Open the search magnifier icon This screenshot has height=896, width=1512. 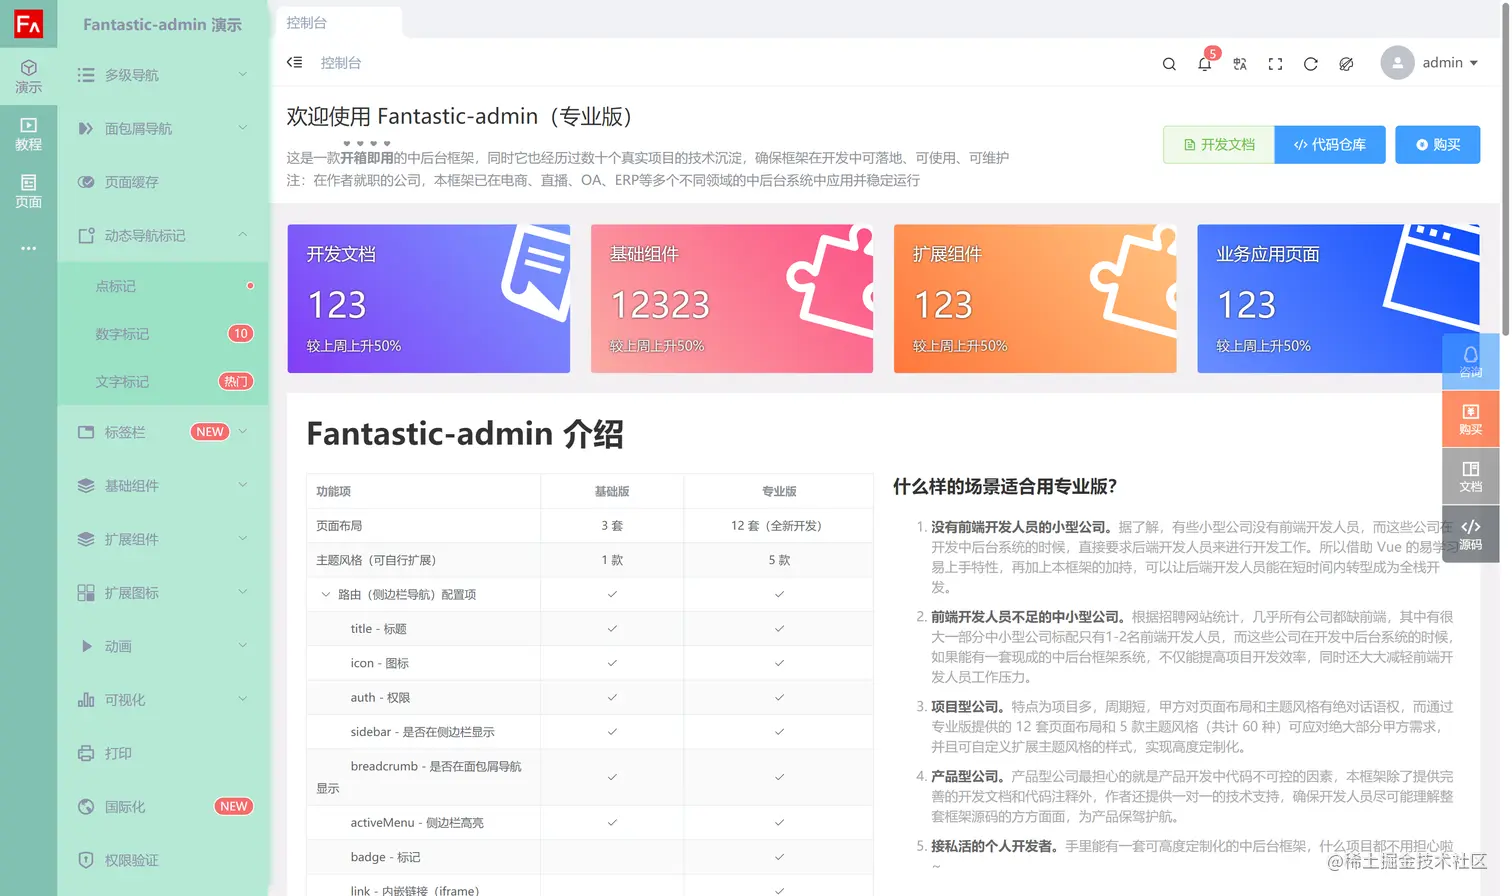(x=1169, y=64)
